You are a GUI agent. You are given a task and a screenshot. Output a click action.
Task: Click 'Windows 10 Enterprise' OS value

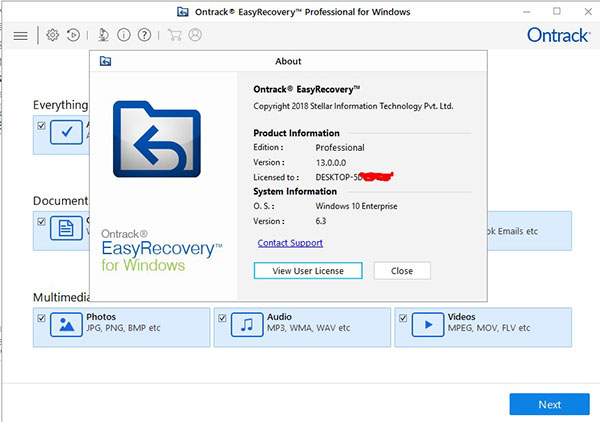(x=356, y=206)
